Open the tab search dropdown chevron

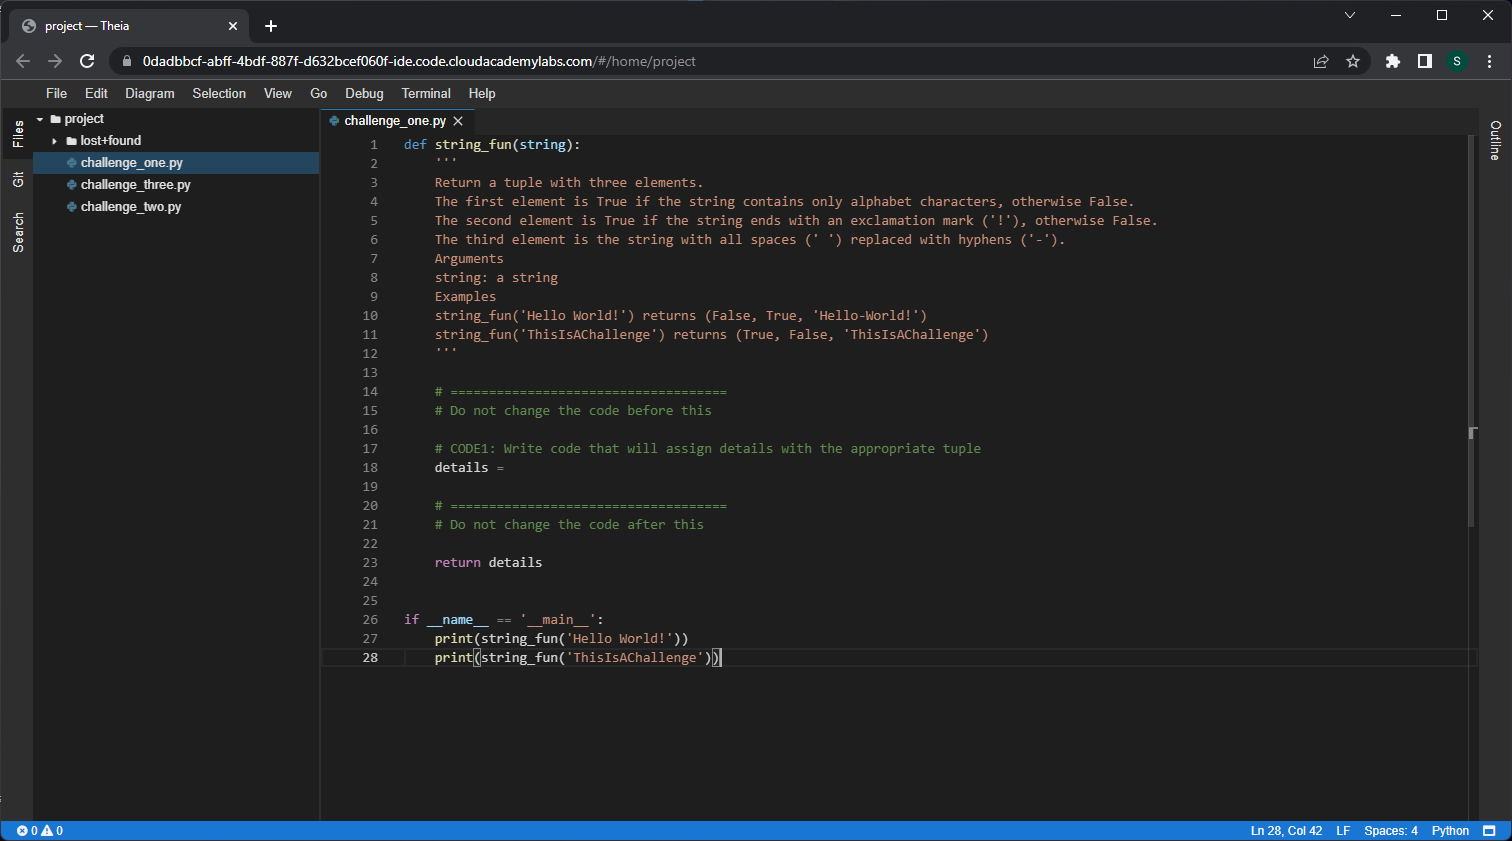click(x=1350, y=15)
